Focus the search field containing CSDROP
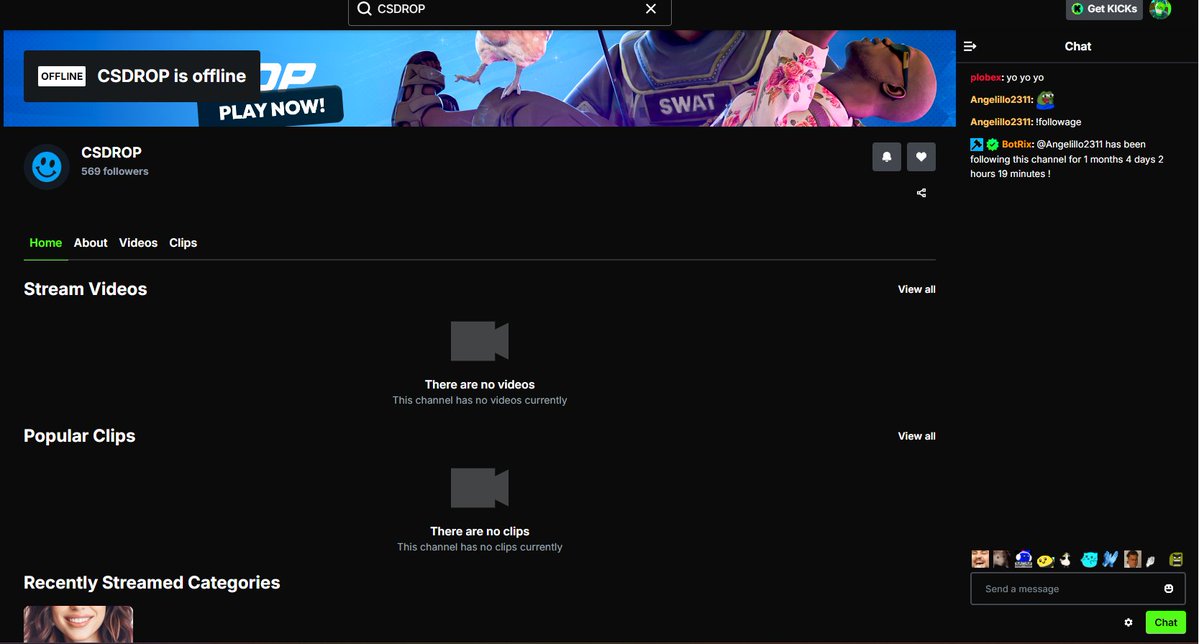 (509, 9)
